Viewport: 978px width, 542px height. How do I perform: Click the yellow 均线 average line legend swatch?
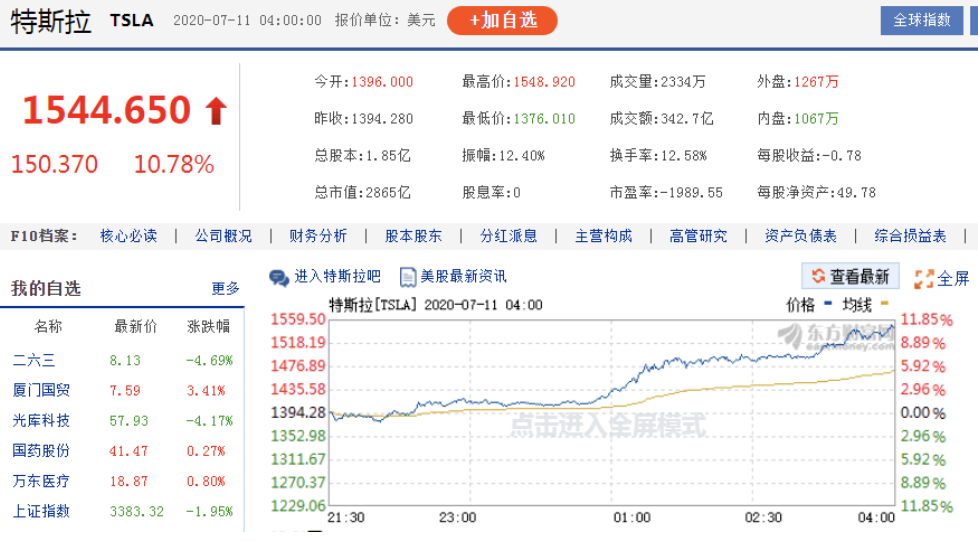tap(884, 304)
